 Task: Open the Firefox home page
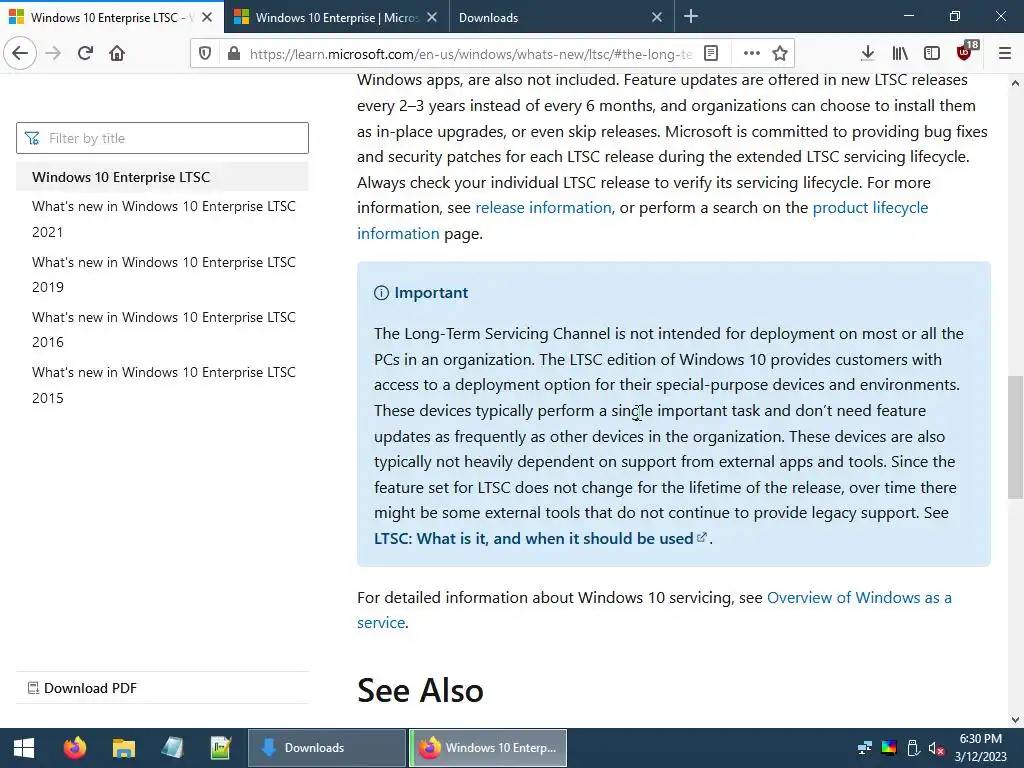click(117, 53)
